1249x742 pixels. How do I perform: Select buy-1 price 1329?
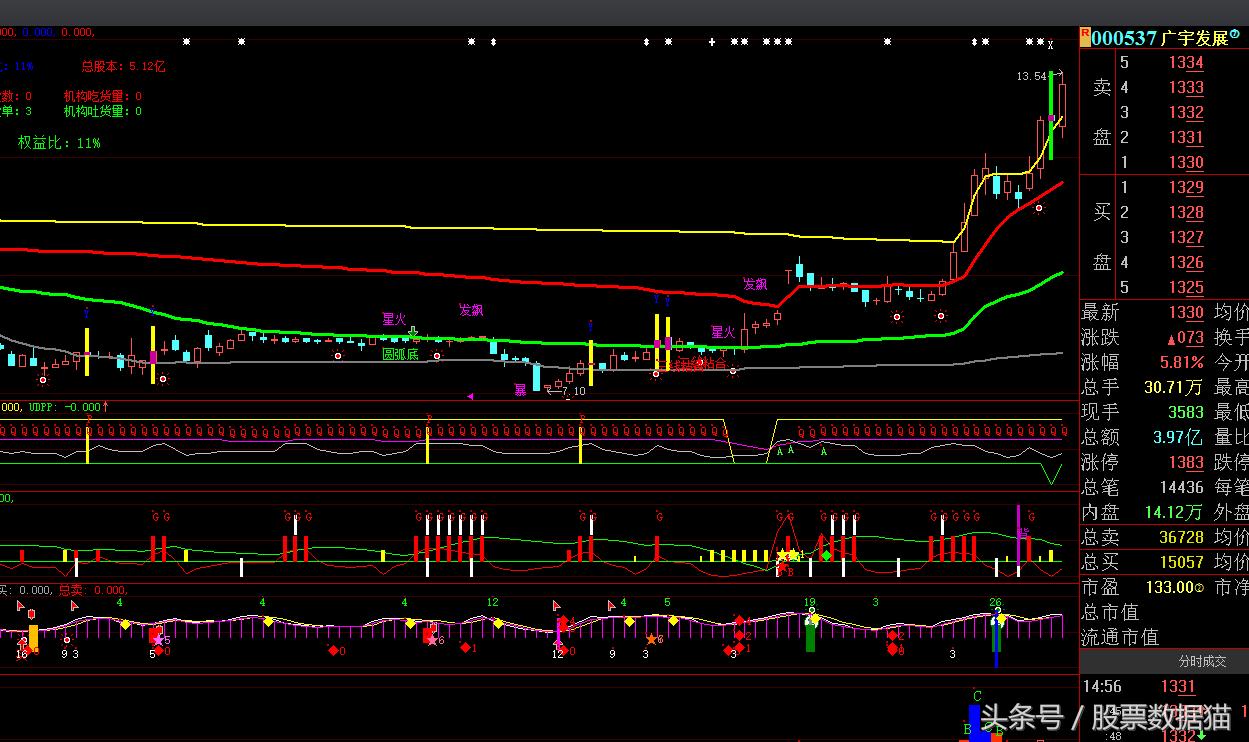point(1186,188)
